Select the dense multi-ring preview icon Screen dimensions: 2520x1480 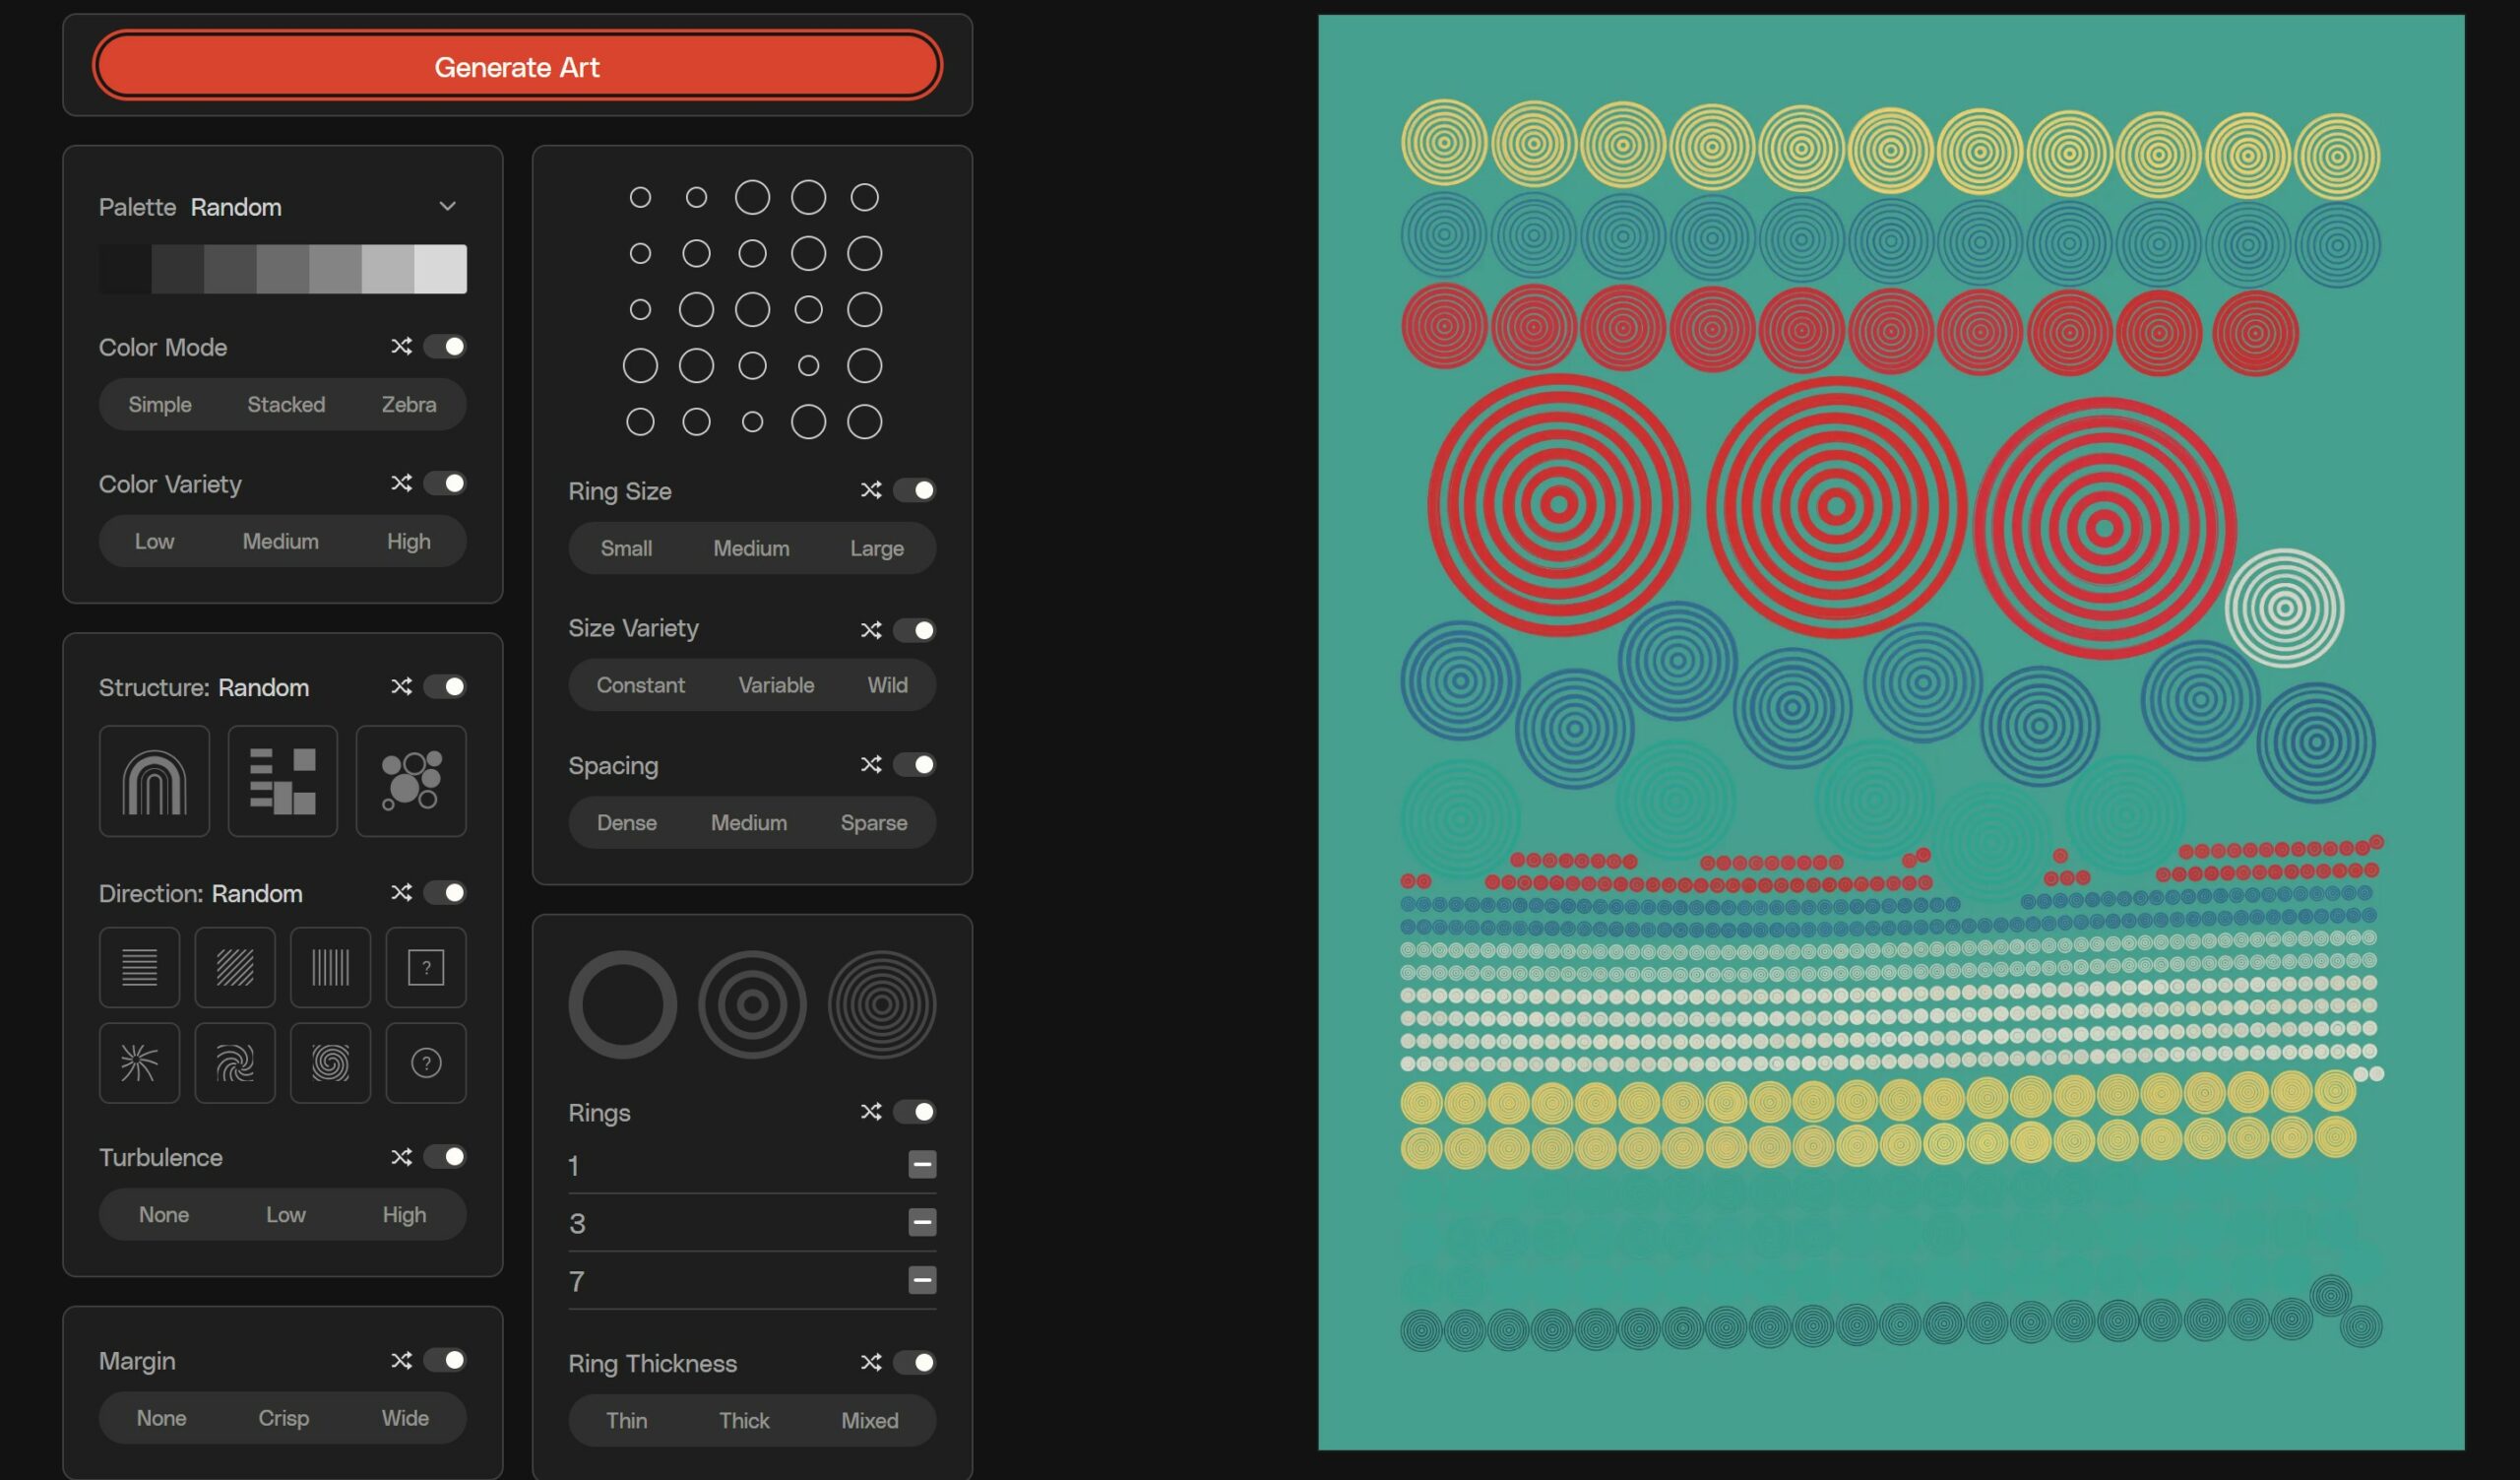[x=879, y=1000]
